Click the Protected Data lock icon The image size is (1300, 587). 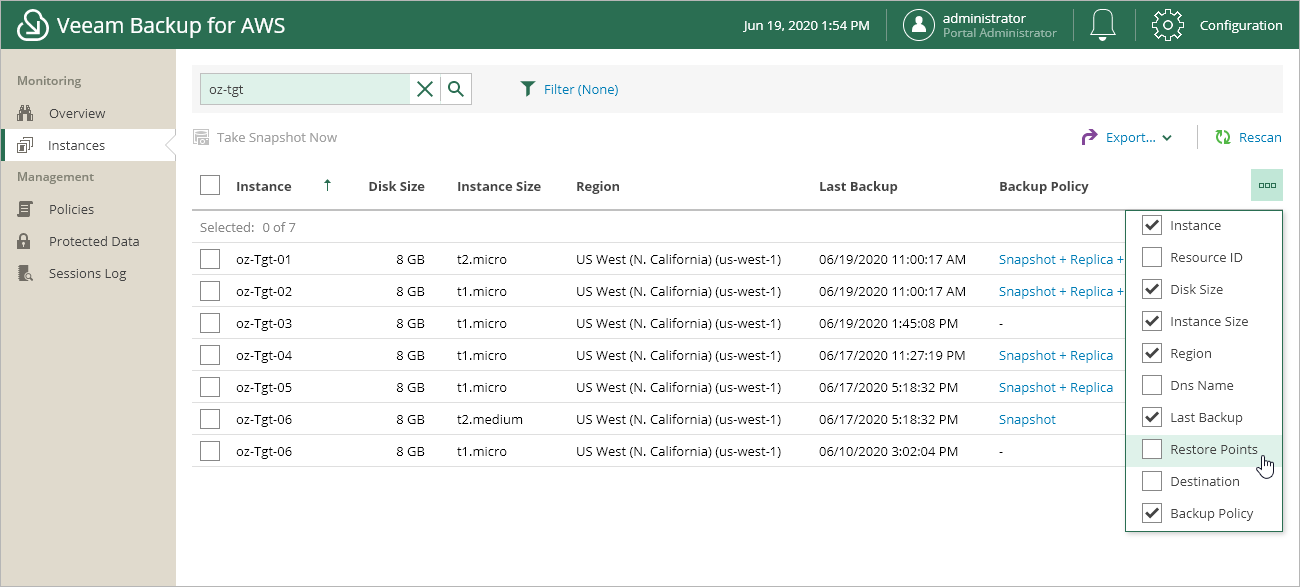pyautogui.click(x=26, y=241)
